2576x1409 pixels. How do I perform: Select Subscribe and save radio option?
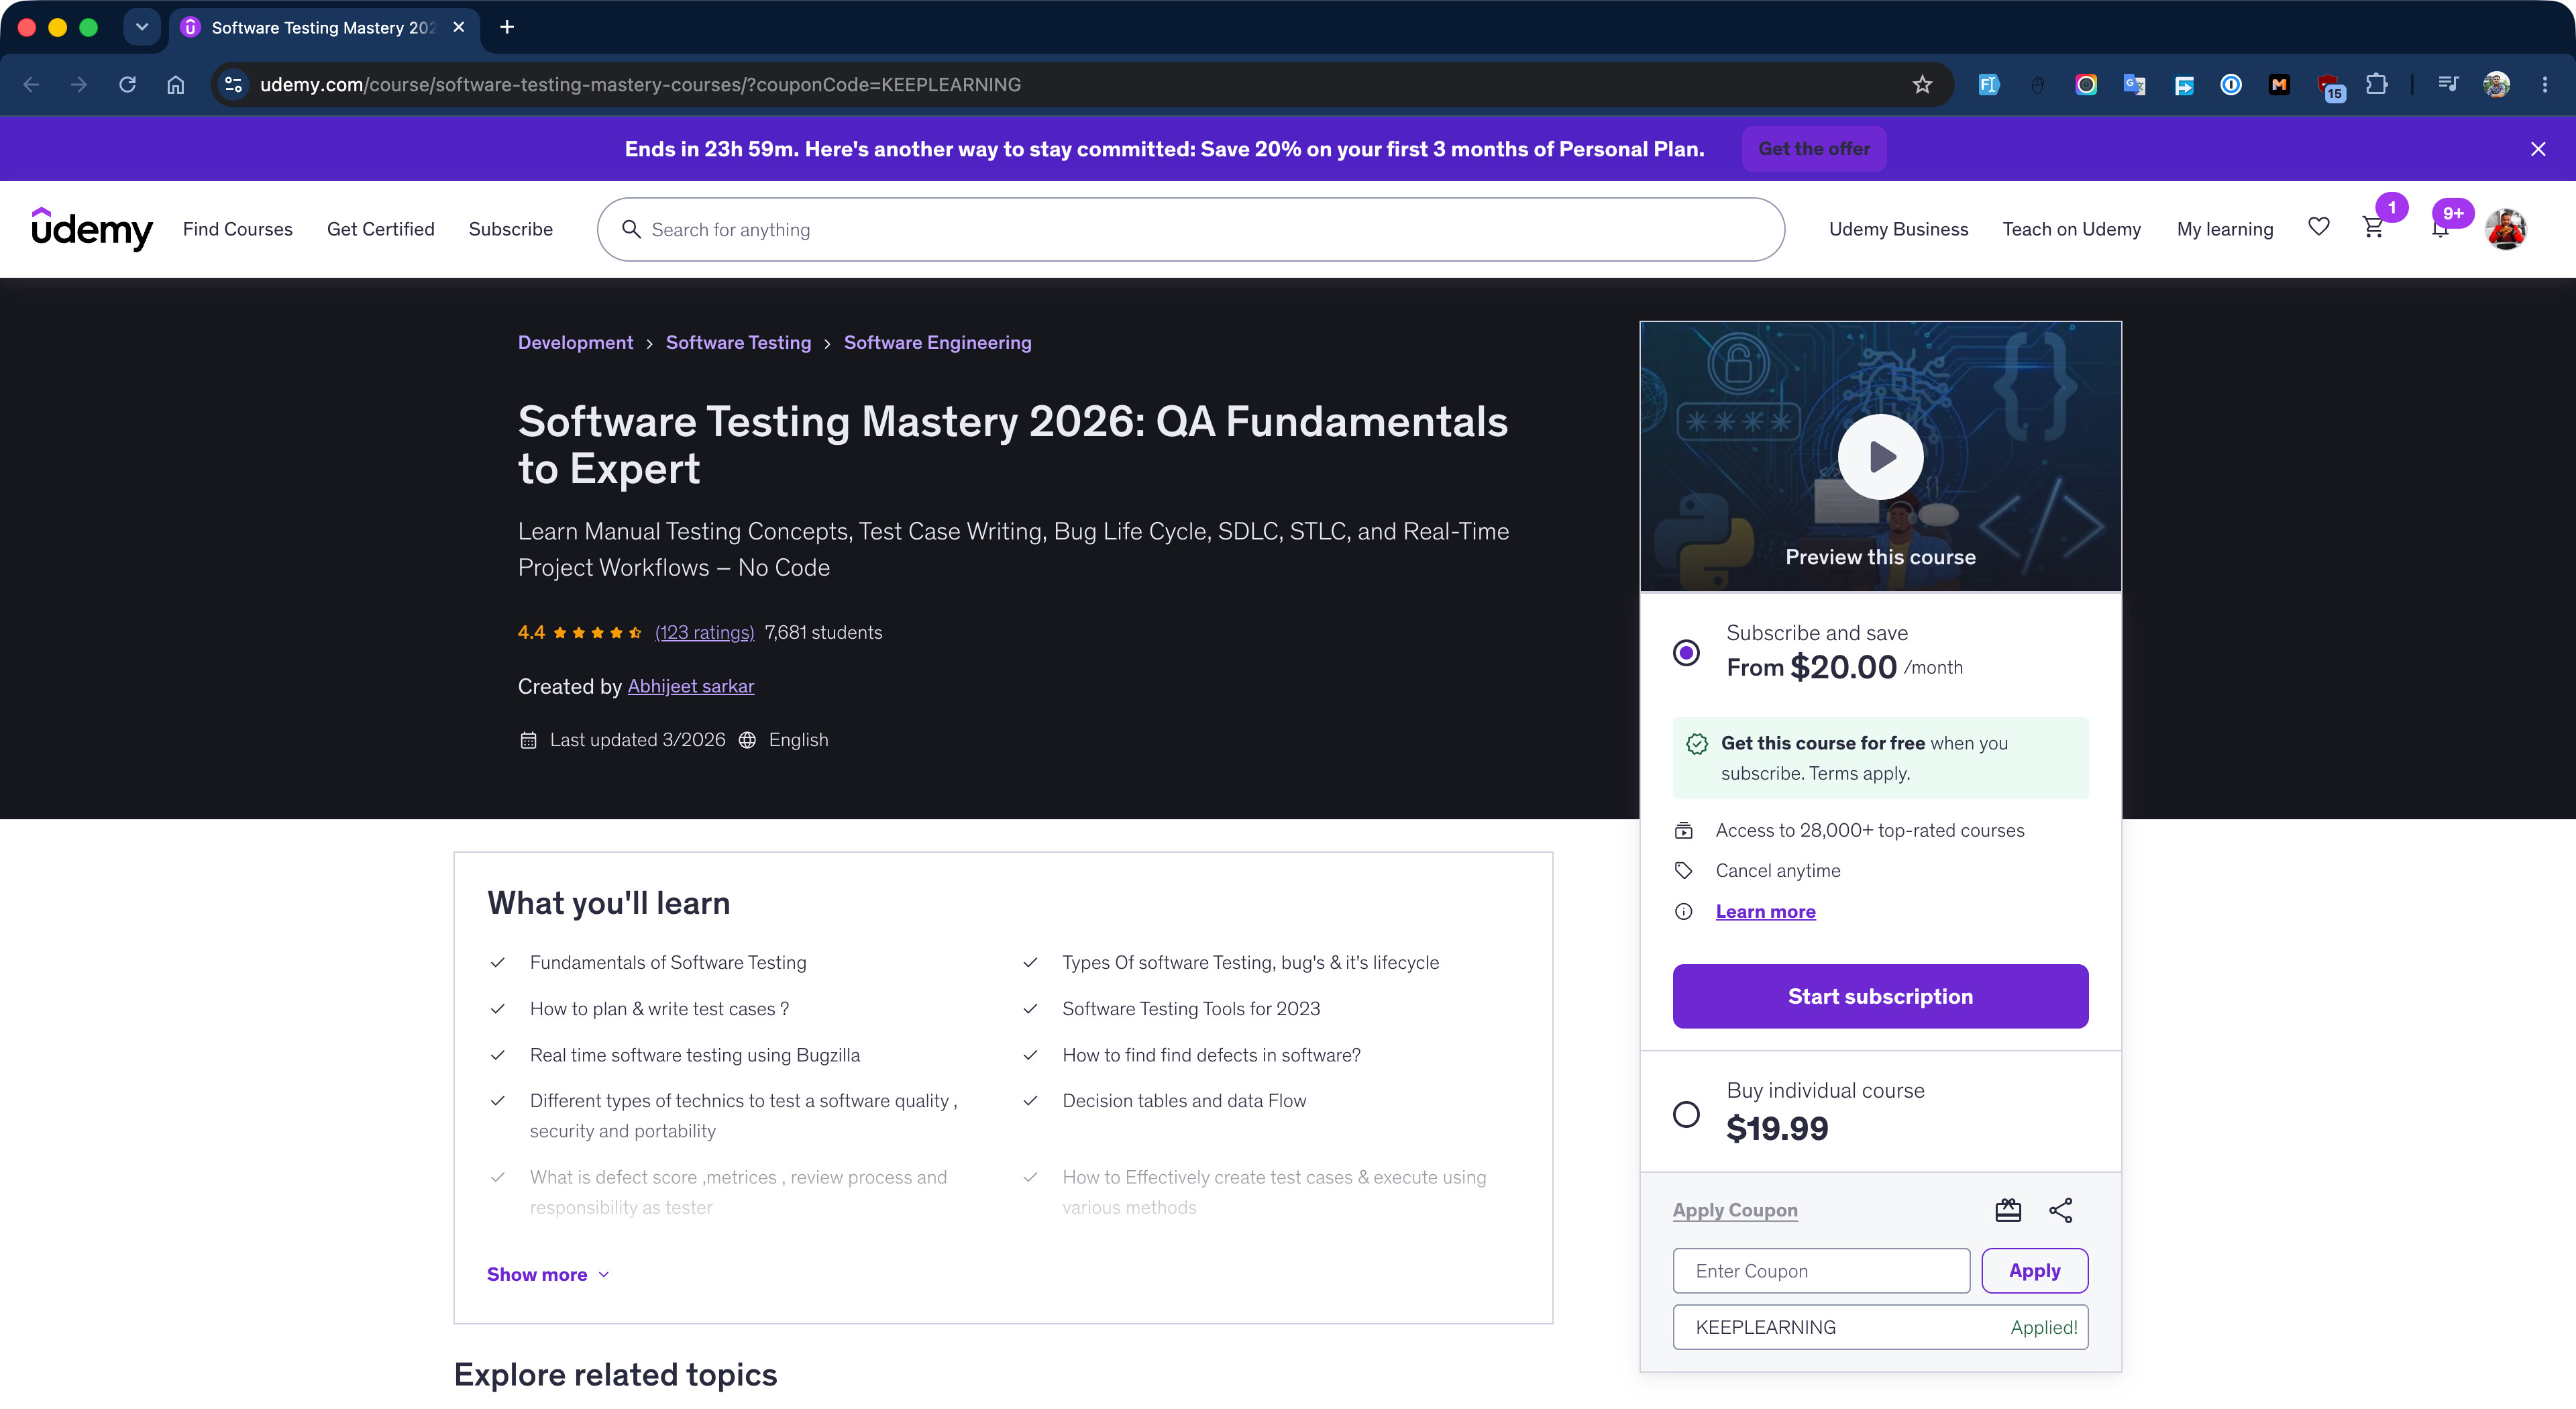coord(1686,653)
